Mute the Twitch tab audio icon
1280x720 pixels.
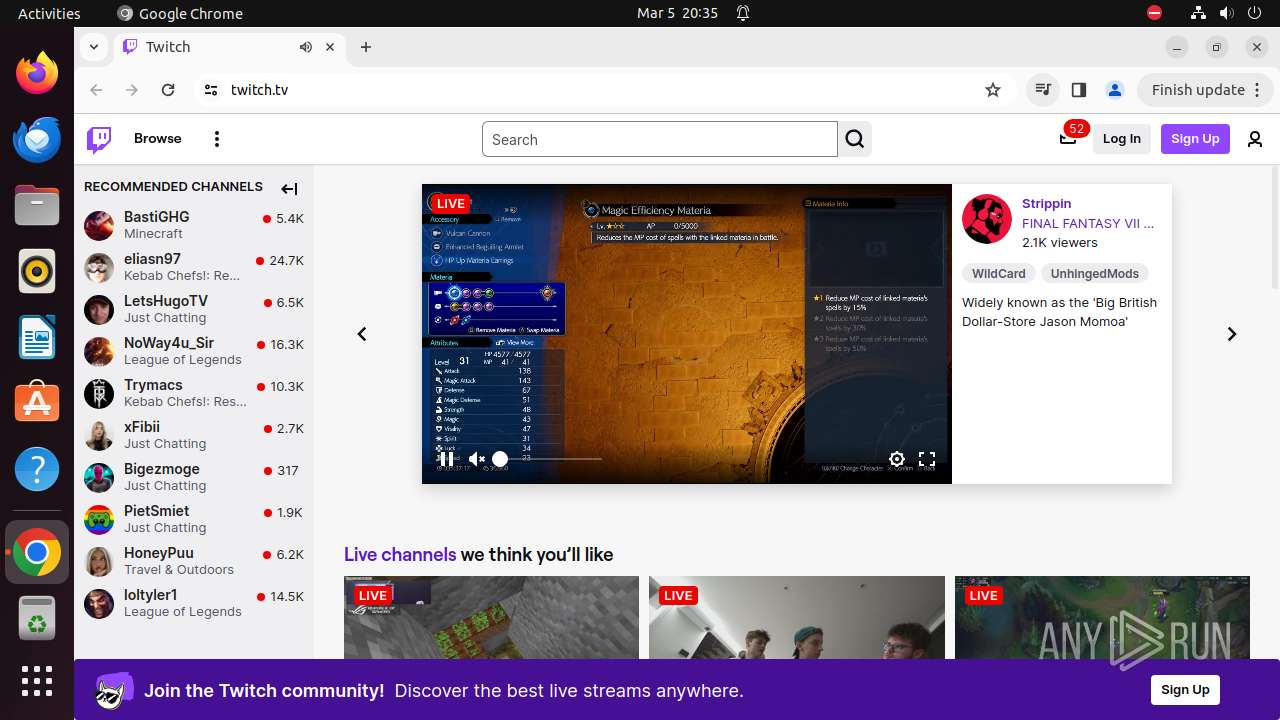(305, 47)
